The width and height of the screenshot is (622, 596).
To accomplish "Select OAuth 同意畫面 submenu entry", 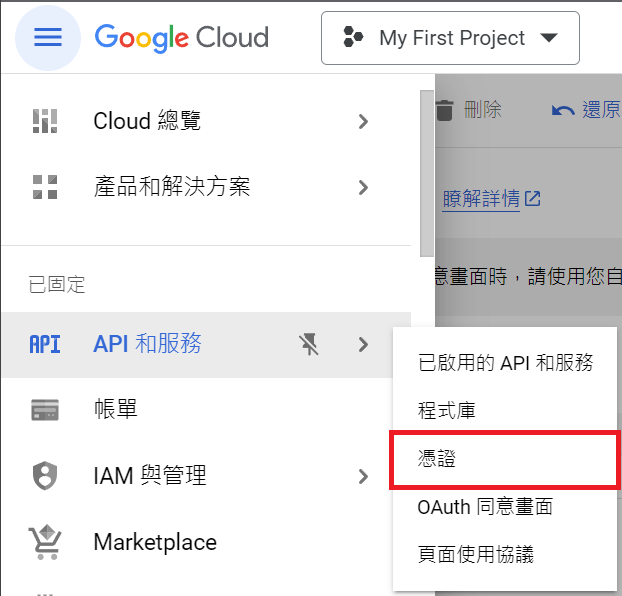I will [505, 507].
